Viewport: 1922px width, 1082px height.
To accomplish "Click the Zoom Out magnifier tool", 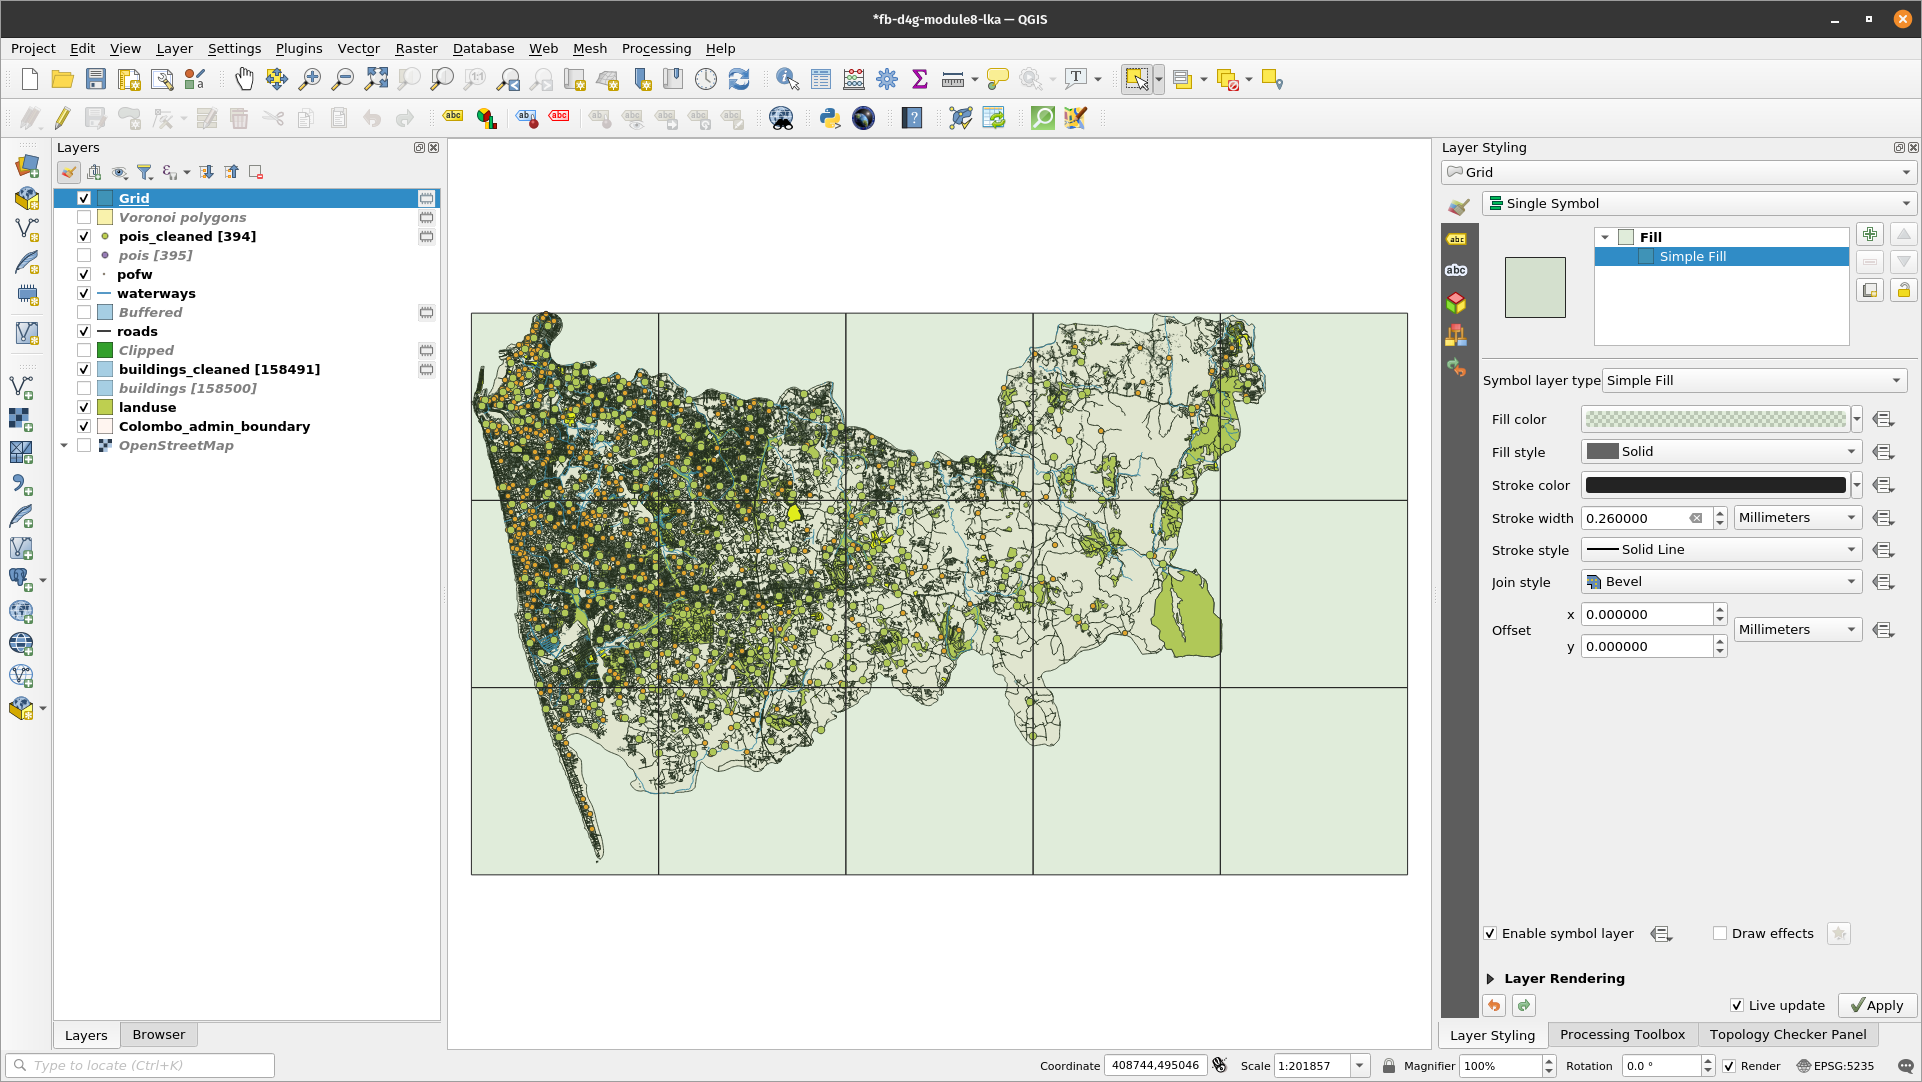I will point(343,80).
